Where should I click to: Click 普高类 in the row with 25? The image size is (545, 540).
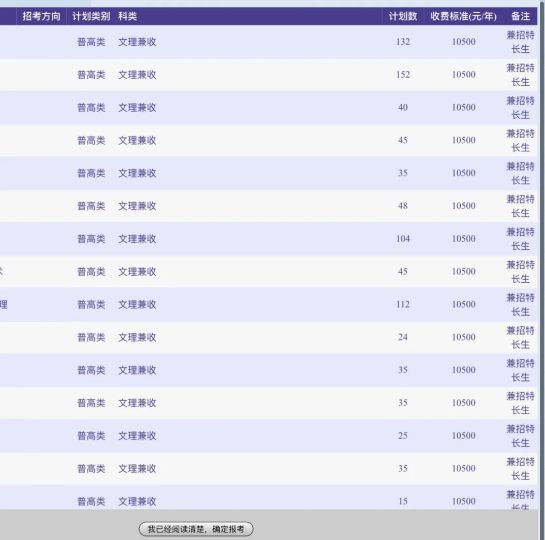click(91, 436)
